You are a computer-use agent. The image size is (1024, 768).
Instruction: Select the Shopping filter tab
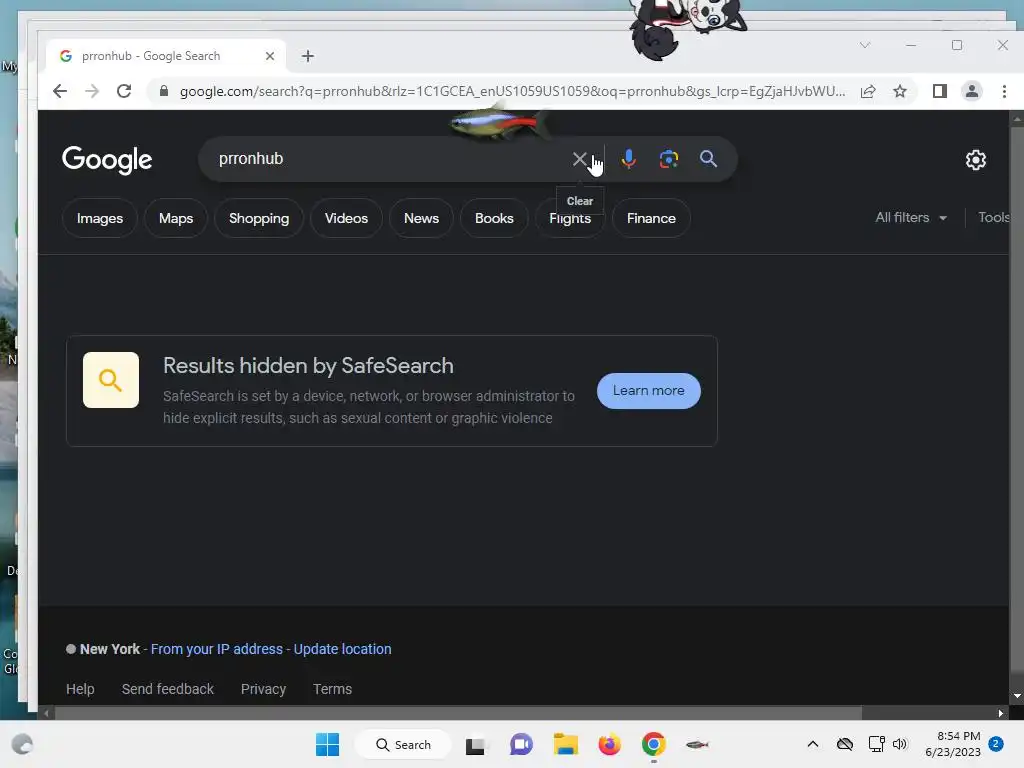(x=259, y=218)
